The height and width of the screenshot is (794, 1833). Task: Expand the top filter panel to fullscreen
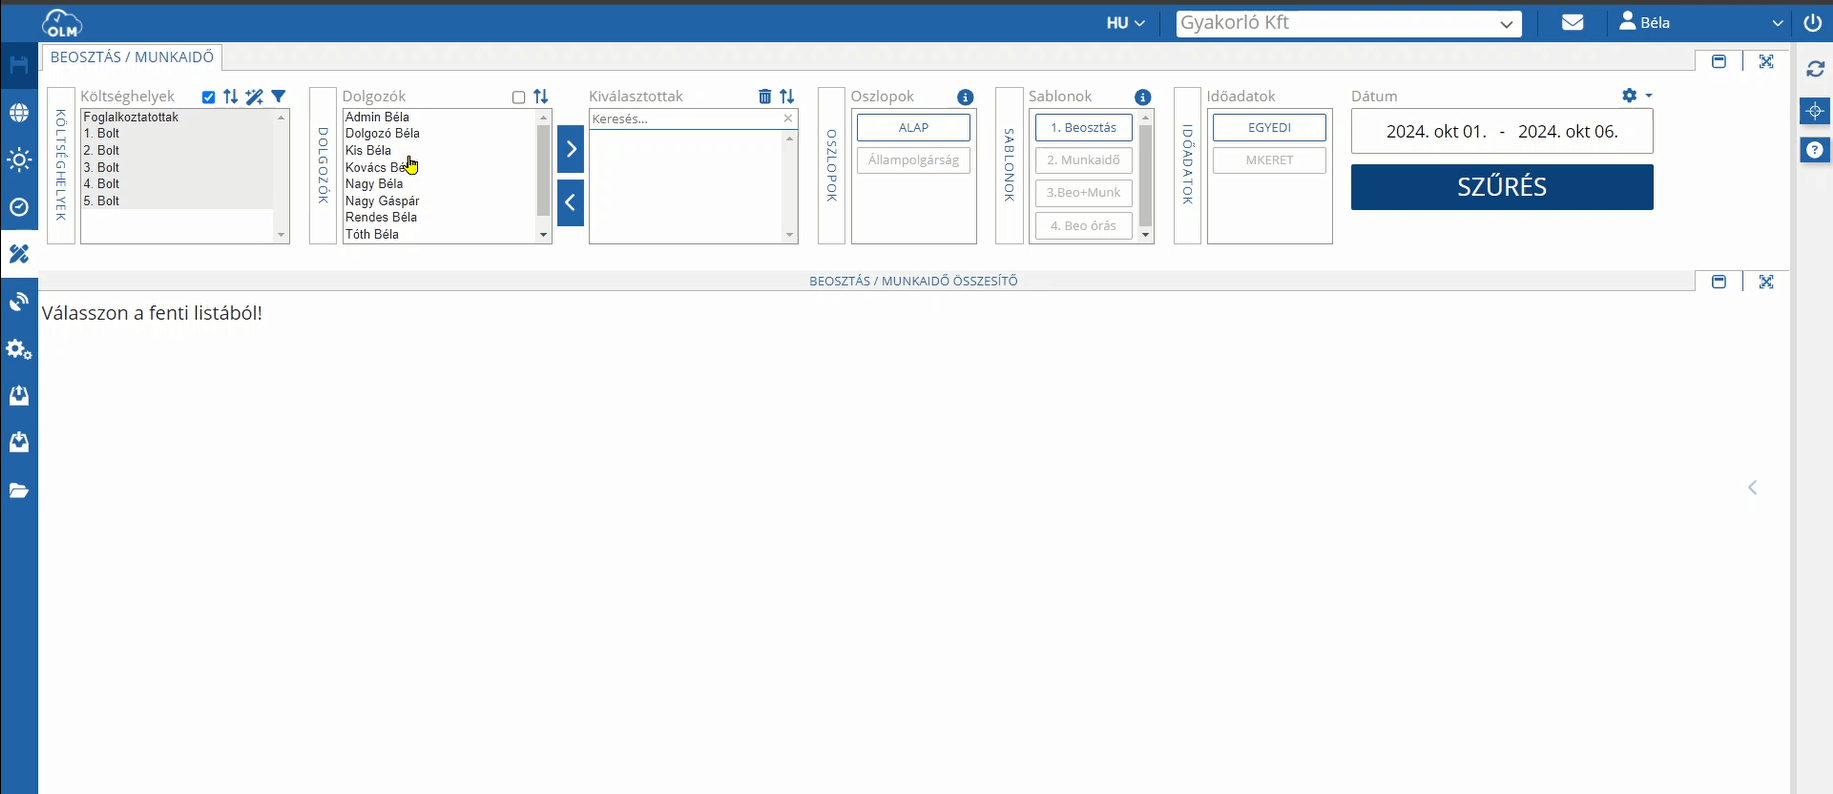[x=1767, y=62]
